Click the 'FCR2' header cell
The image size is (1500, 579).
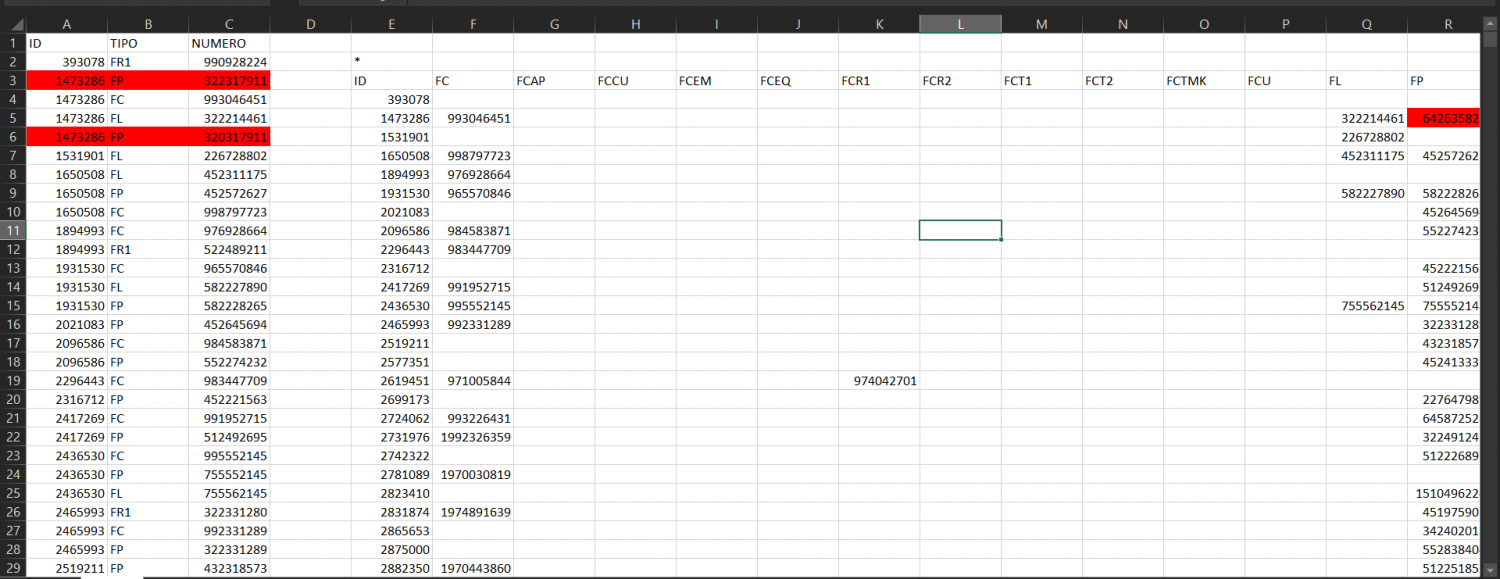(x=960, y=81)
